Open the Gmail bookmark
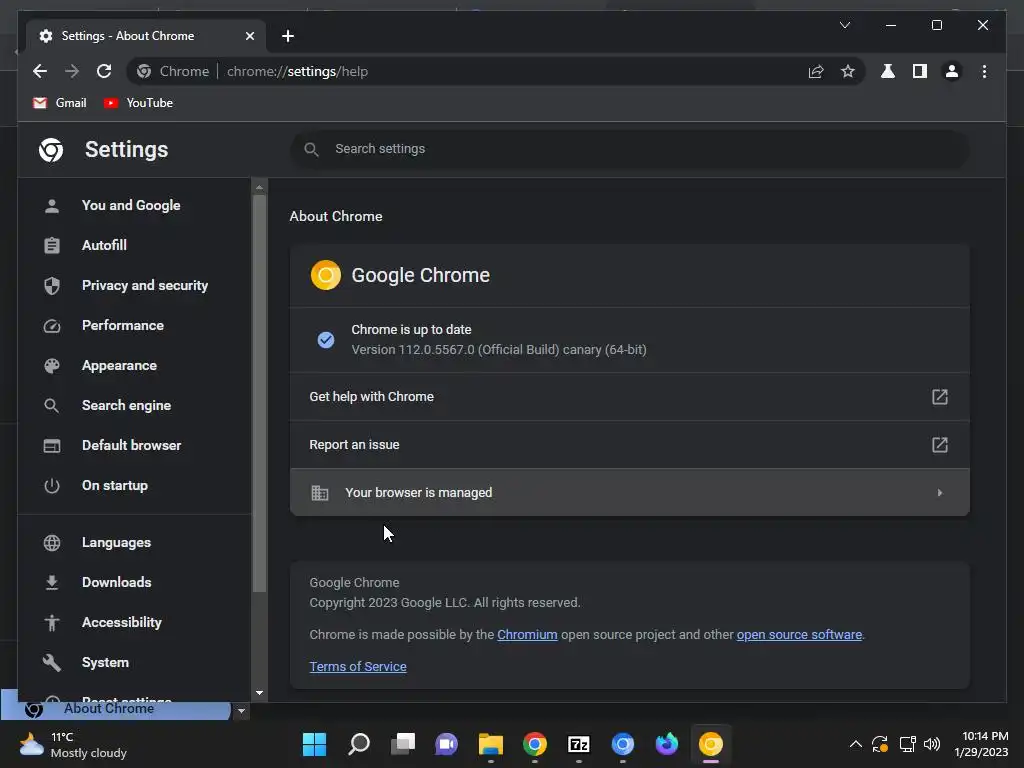Image resolution: width=1024 pixels, height=768 pixels. (59, 103)
